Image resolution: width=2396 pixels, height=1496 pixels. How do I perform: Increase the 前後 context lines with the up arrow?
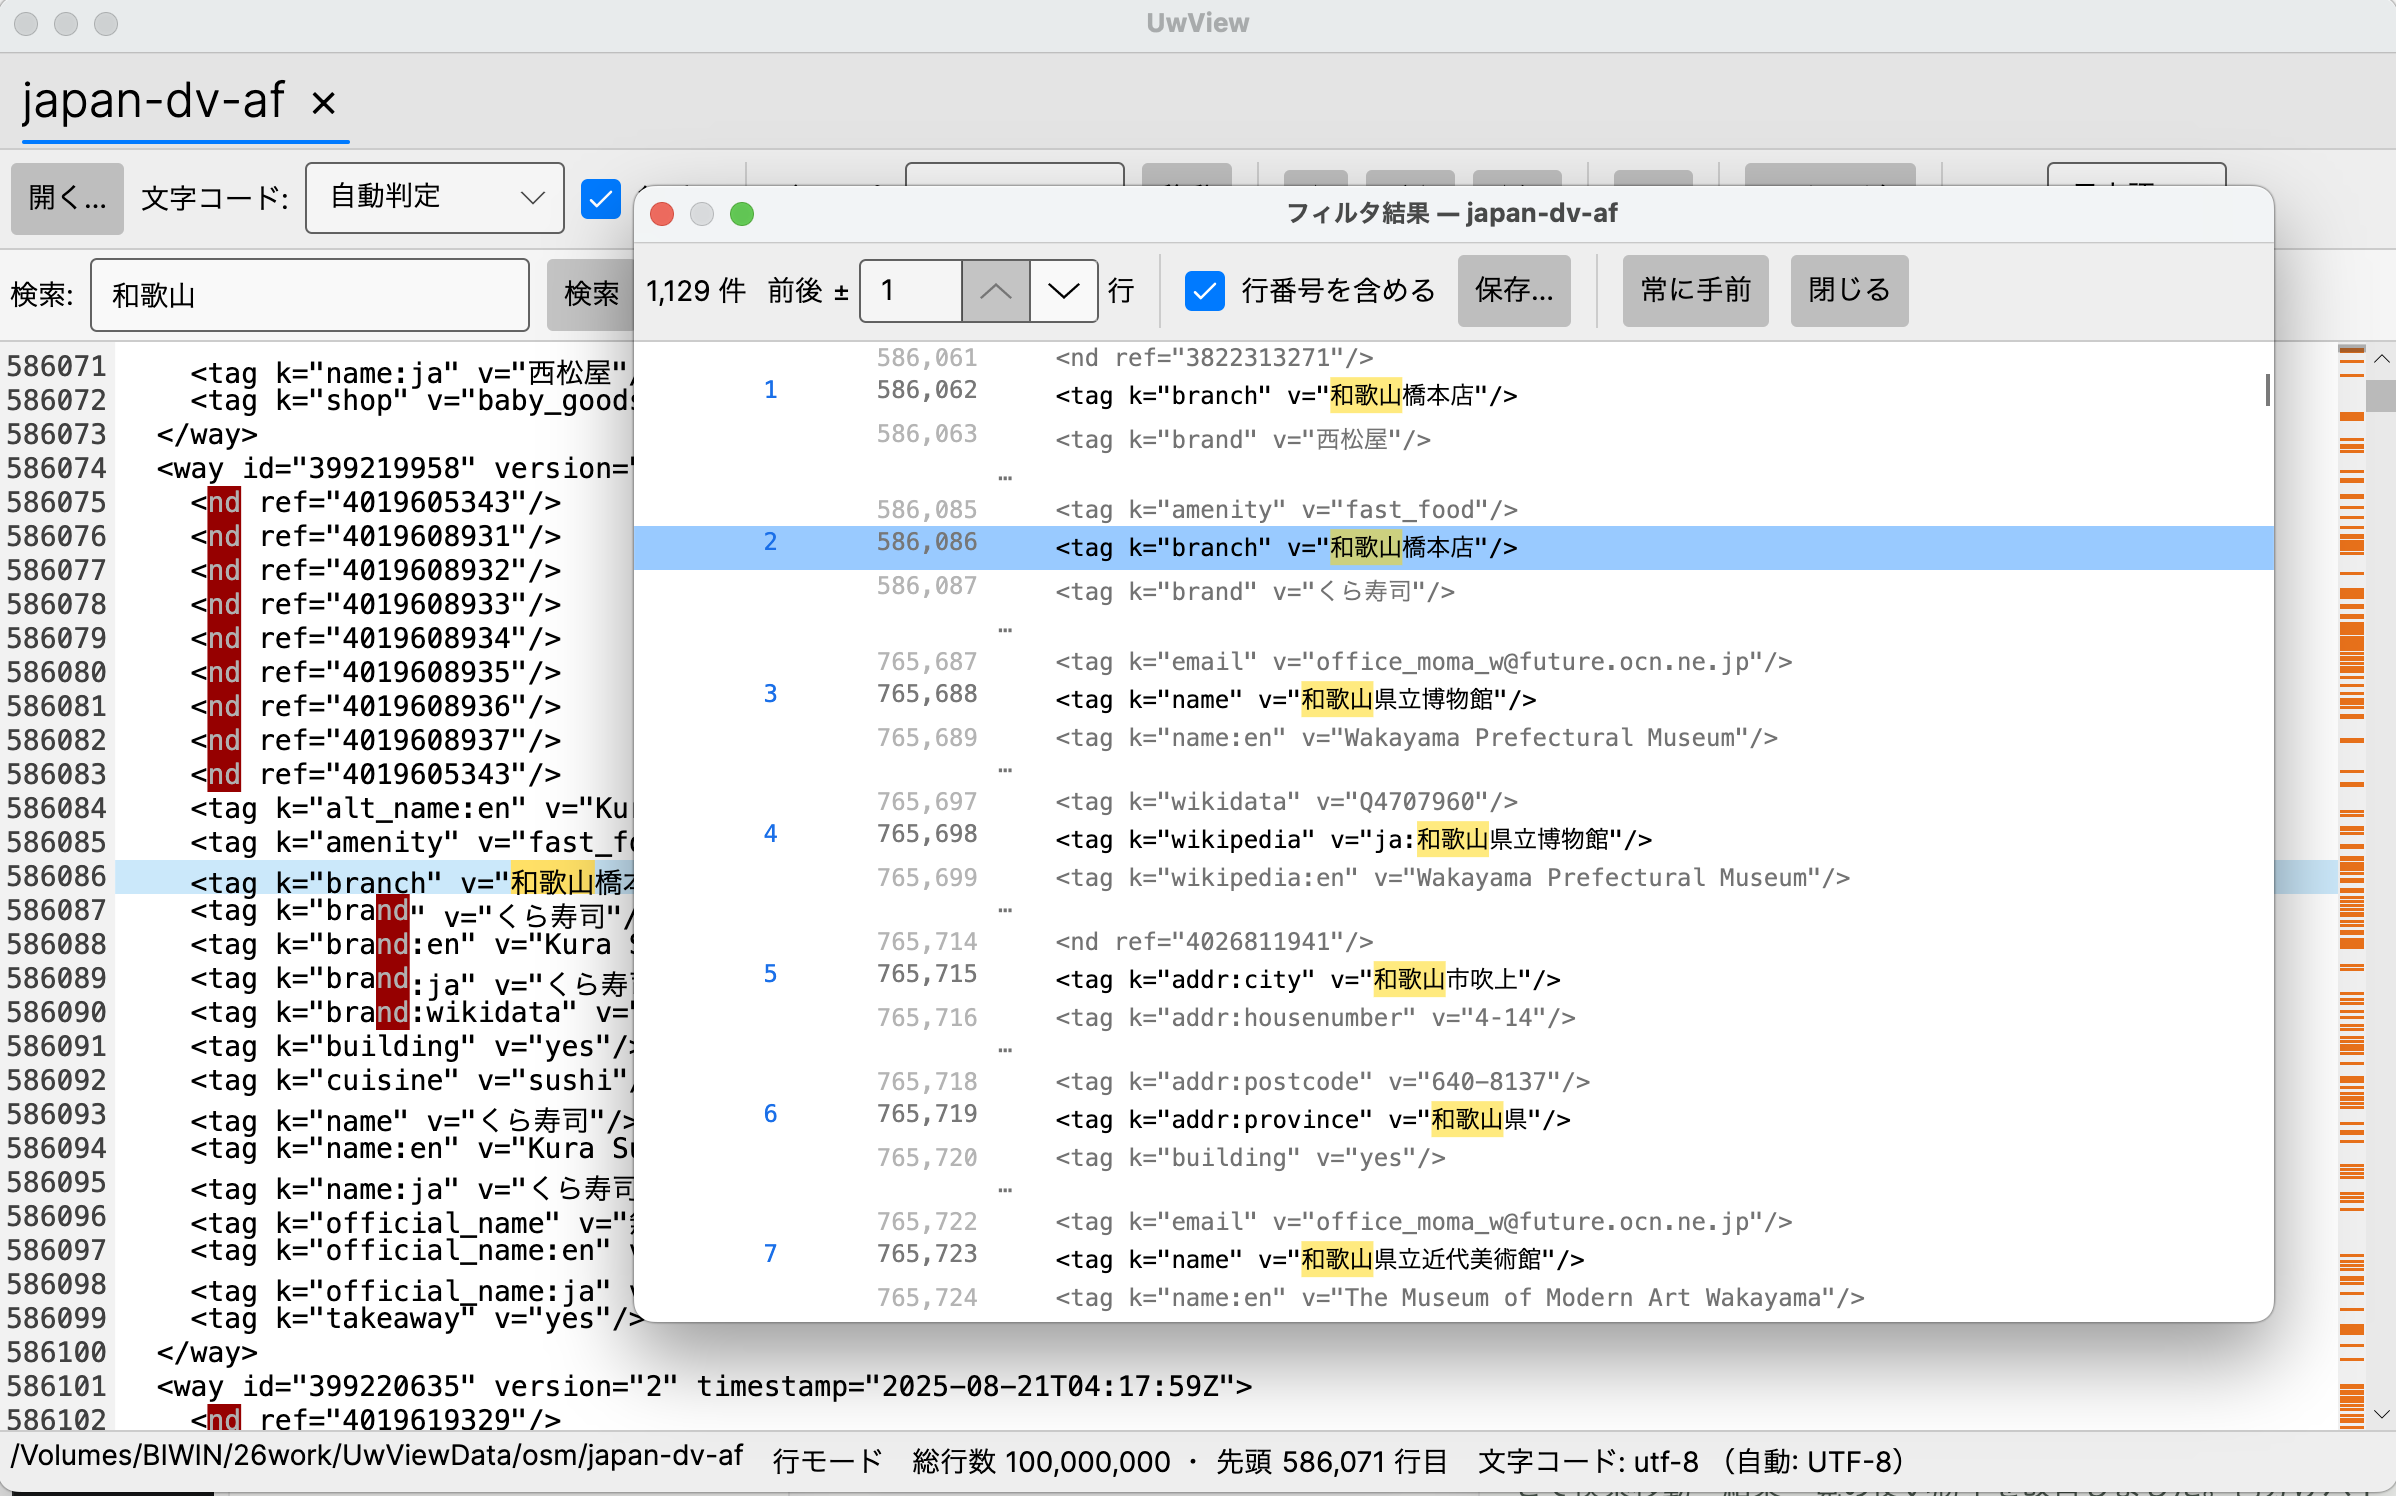(996, 291)
